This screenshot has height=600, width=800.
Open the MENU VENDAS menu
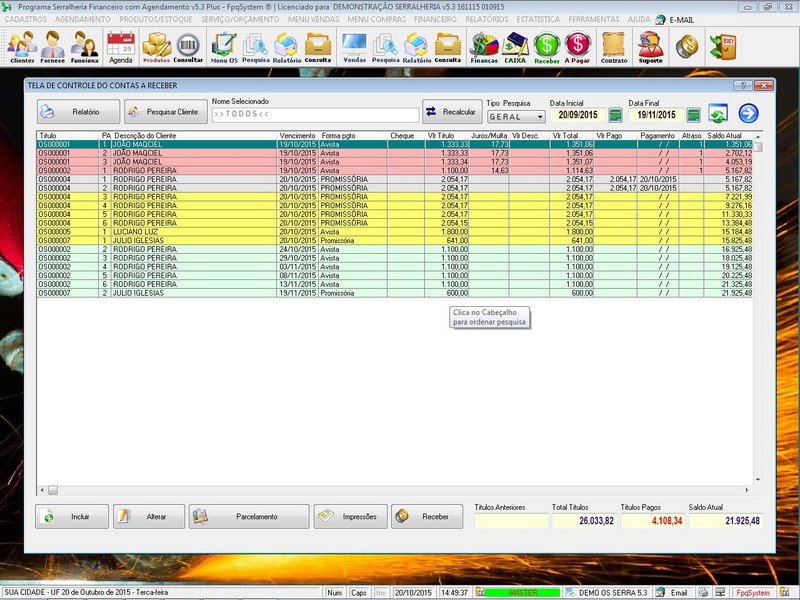click(313, 19)
